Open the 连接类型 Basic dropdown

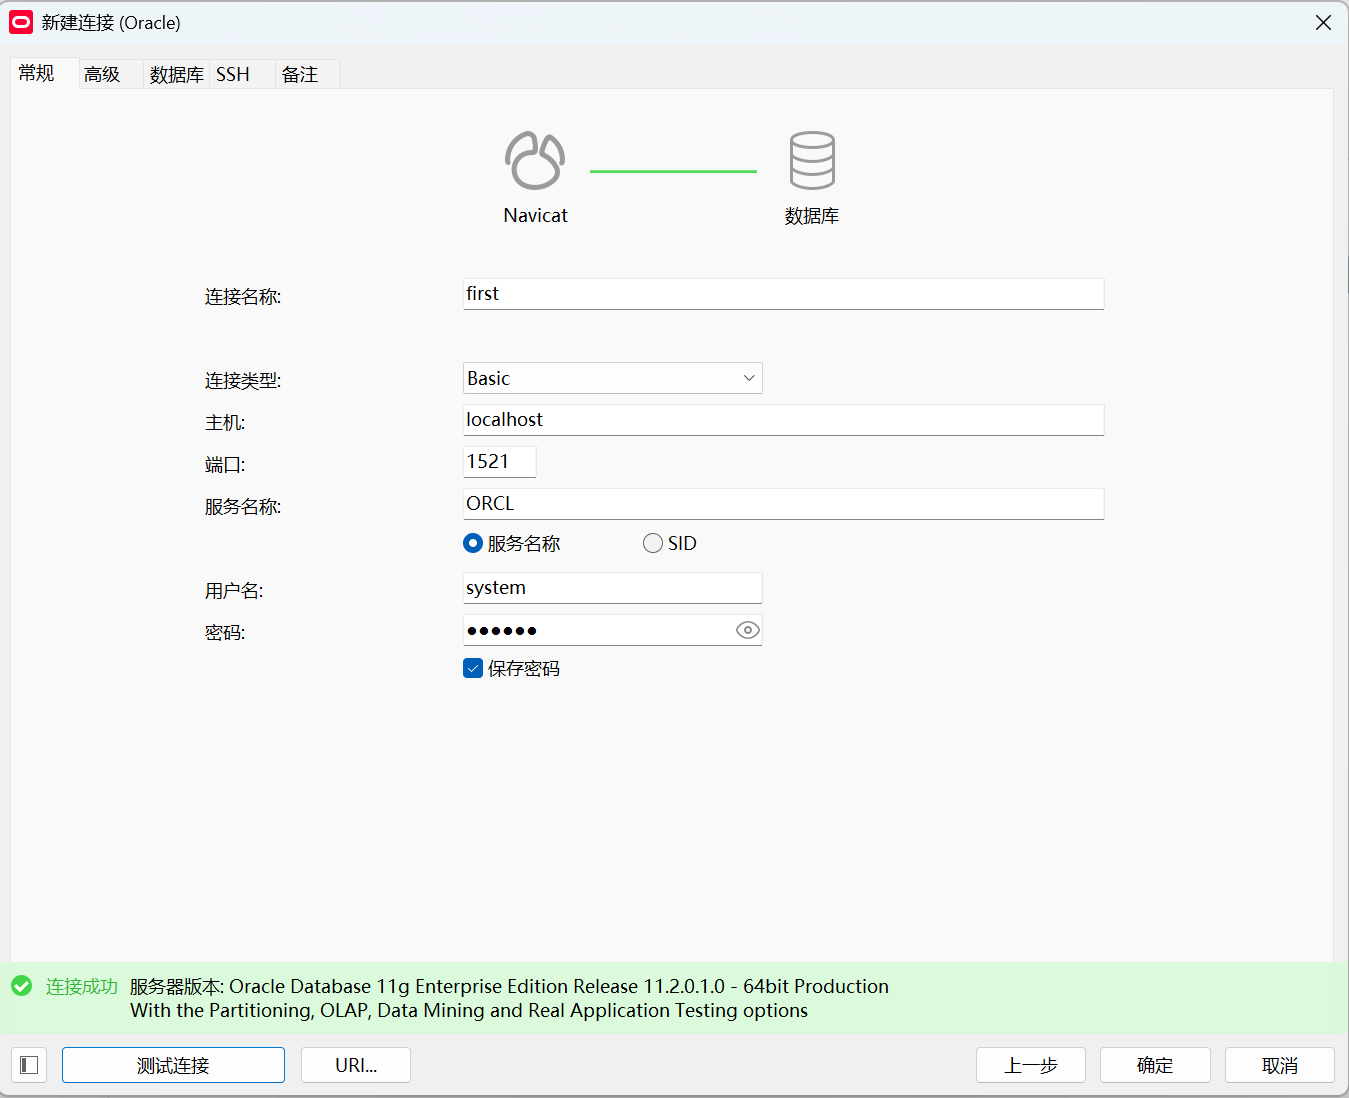click(x=613, y=378)
